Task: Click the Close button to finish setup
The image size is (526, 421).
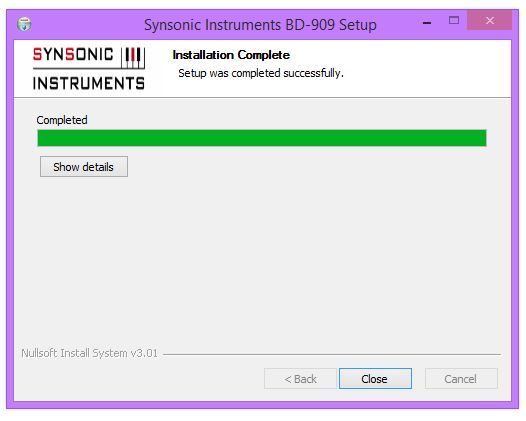Action: pyautogui.click(x=375, y=379)
